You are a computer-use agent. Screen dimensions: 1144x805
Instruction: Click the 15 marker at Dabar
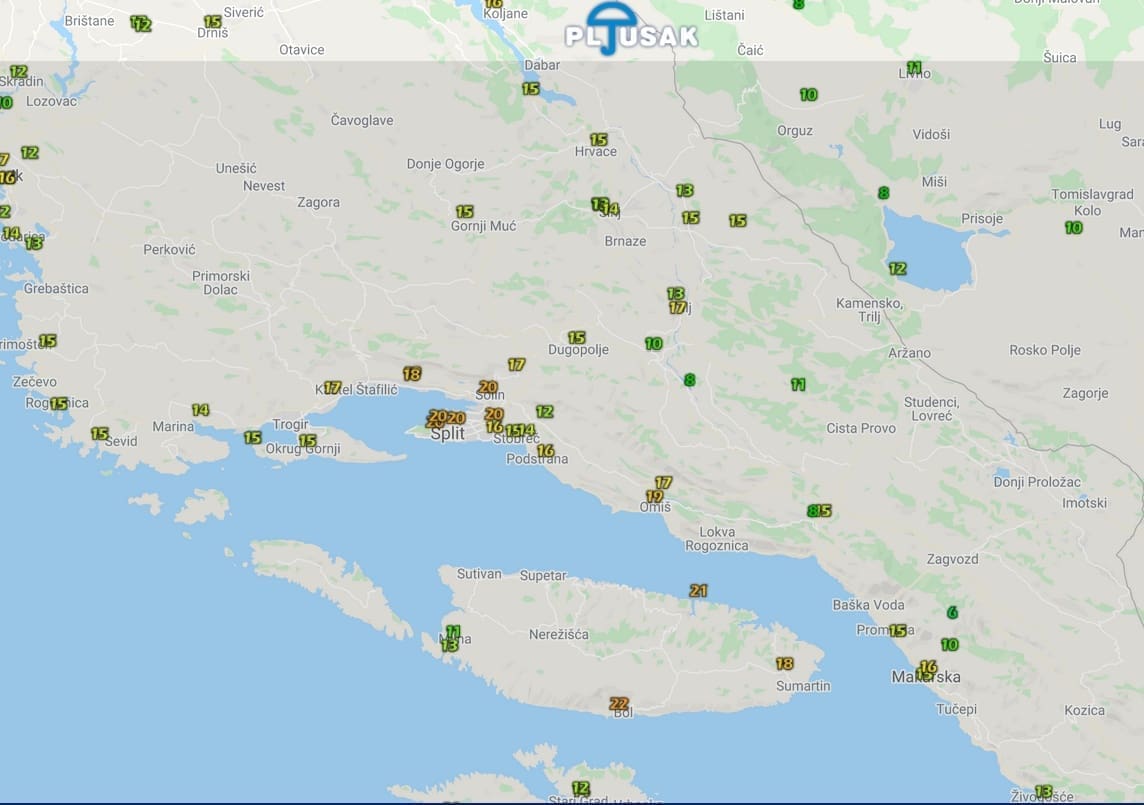[x=530, y=88]
